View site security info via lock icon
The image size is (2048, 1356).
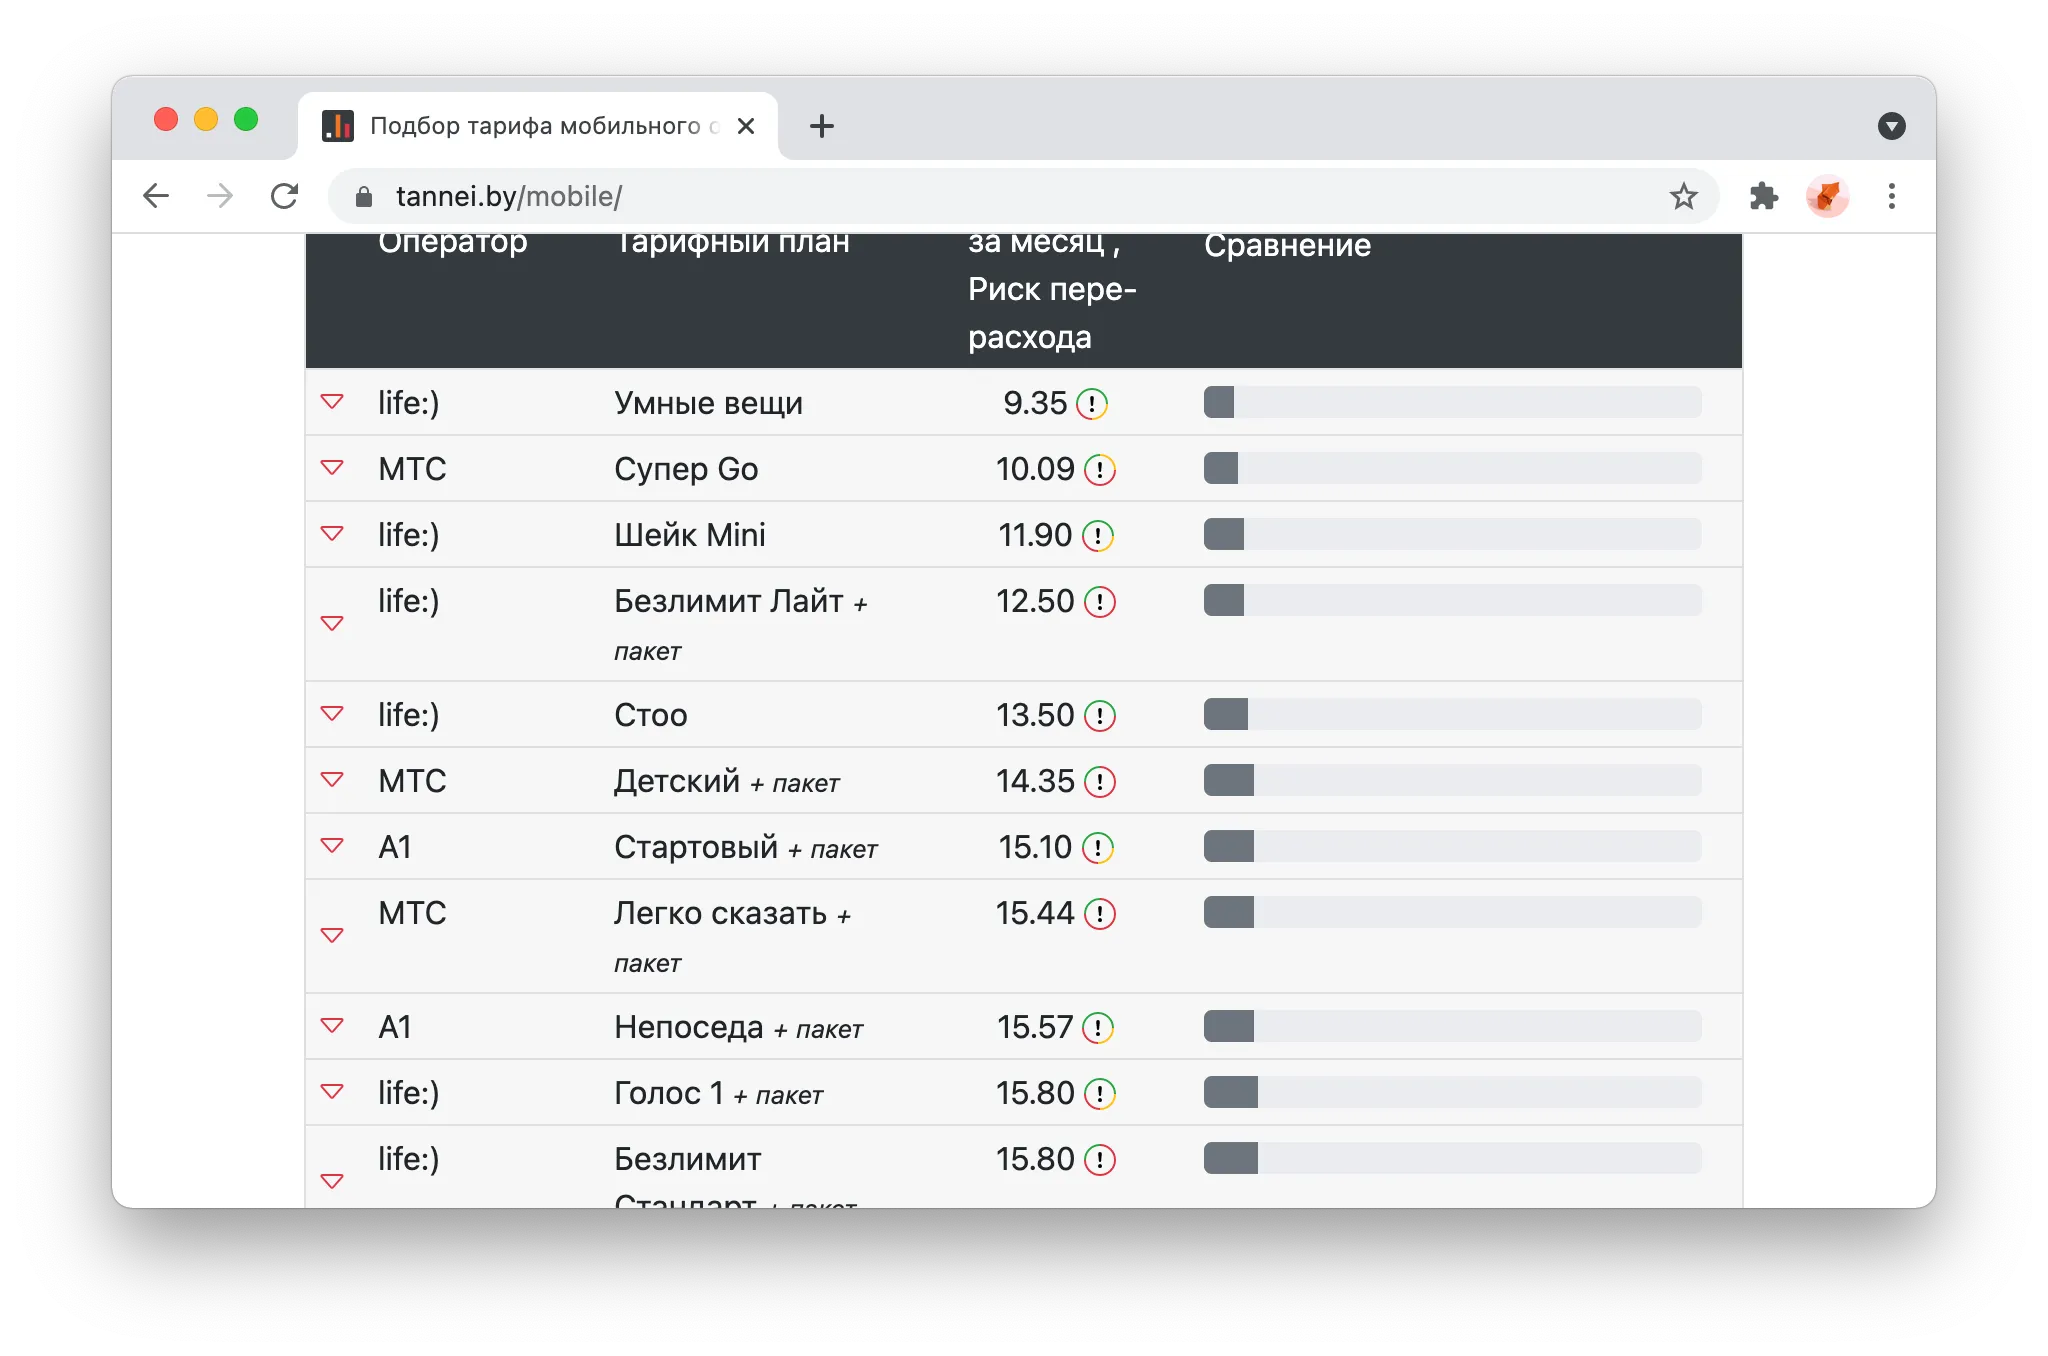(x=364, y=197)
